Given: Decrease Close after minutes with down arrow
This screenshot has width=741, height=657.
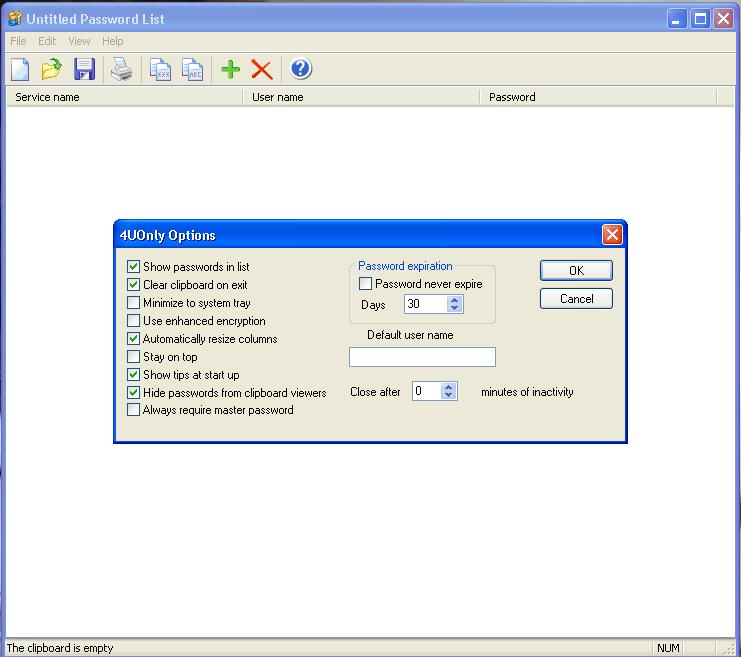Looking at the screenshot, I should click(x=448, y=395).
